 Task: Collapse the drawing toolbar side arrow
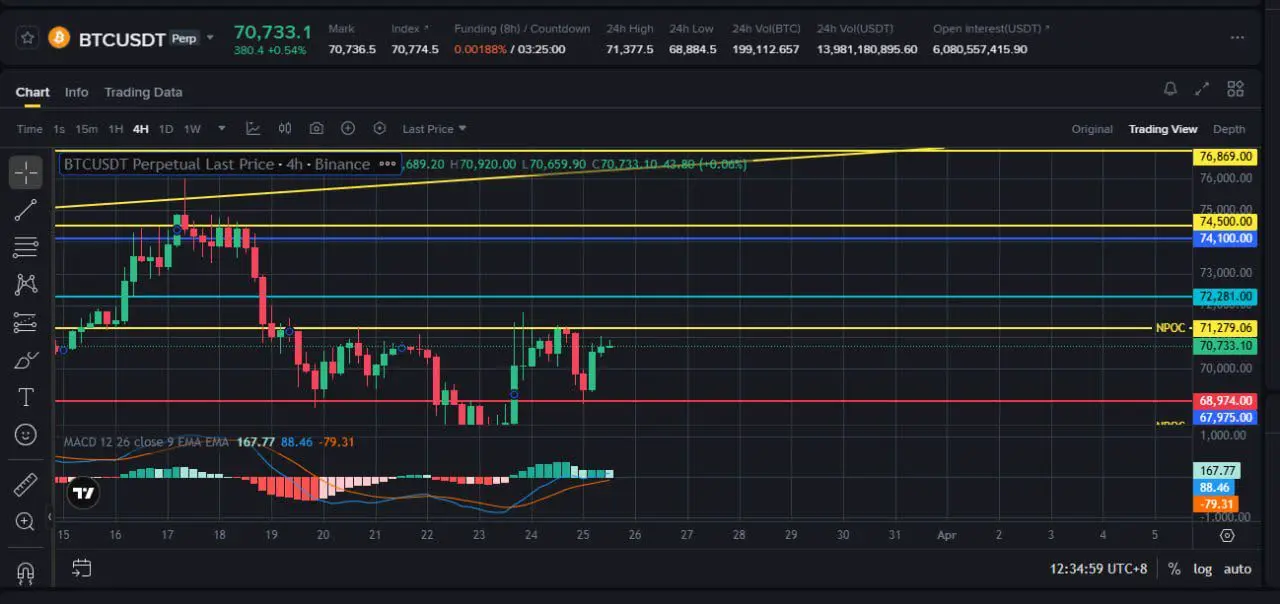50,518
